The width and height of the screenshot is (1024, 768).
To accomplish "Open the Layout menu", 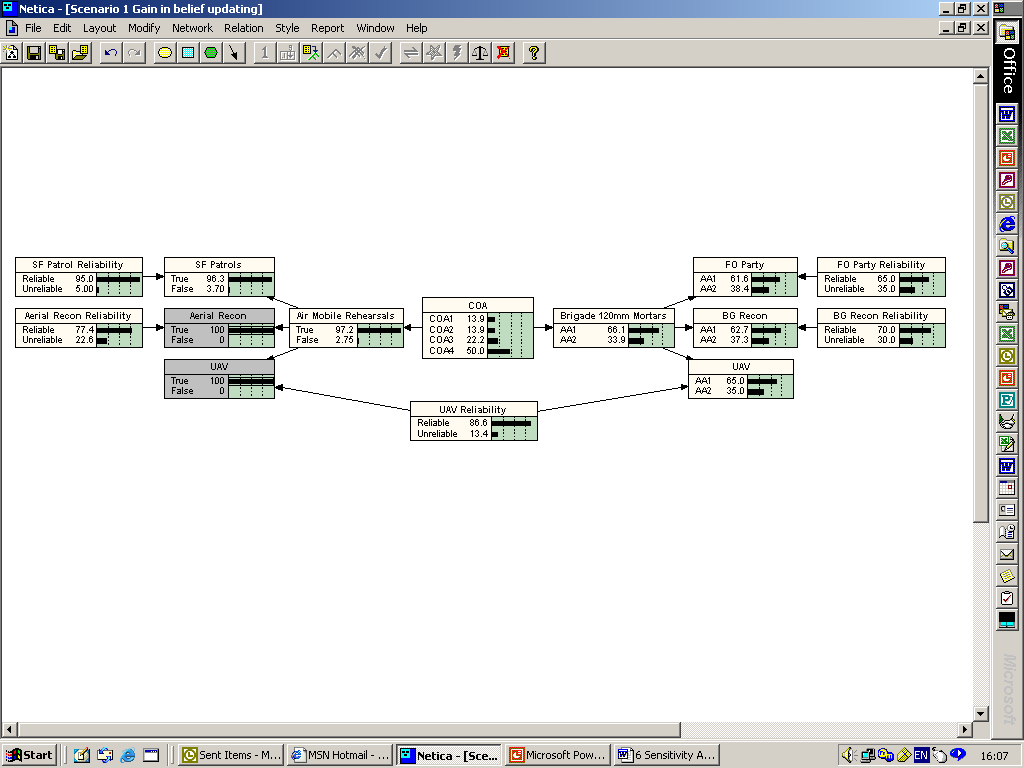I will 99,28.
